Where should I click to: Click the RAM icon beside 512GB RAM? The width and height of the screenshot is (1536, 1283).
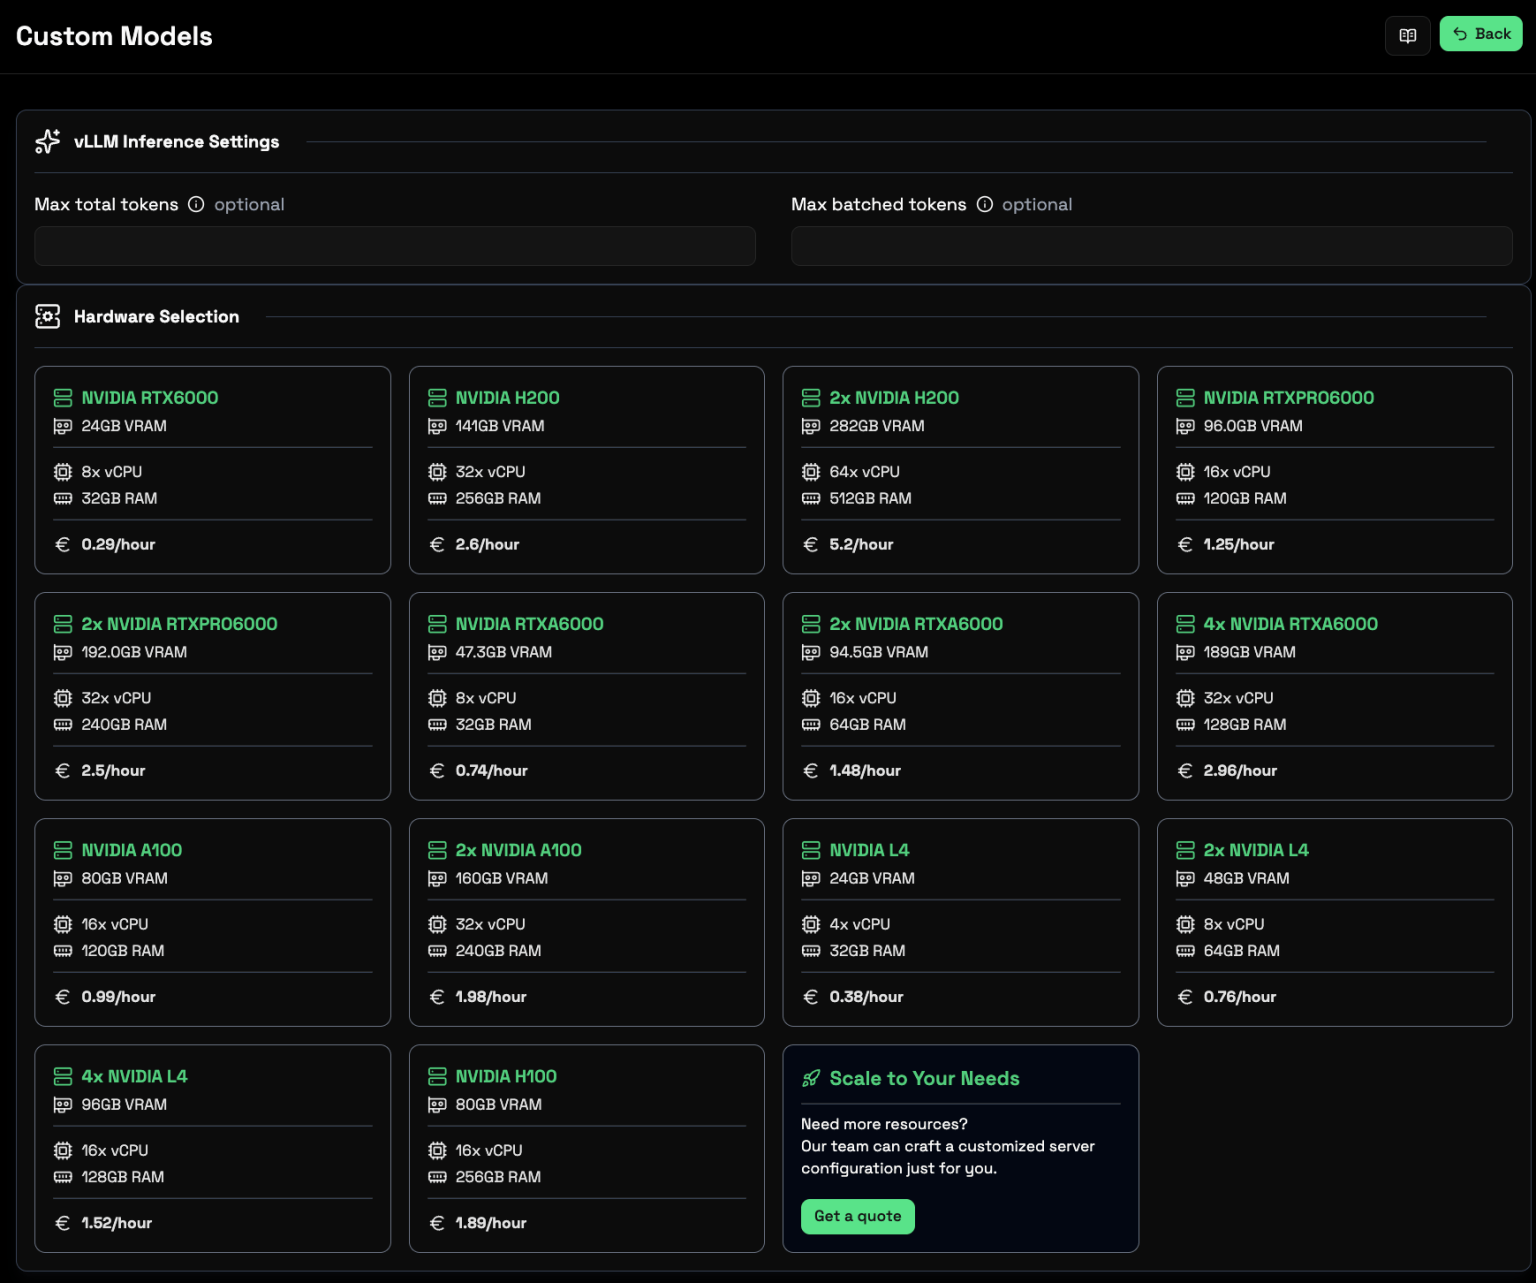click(811, 498)
